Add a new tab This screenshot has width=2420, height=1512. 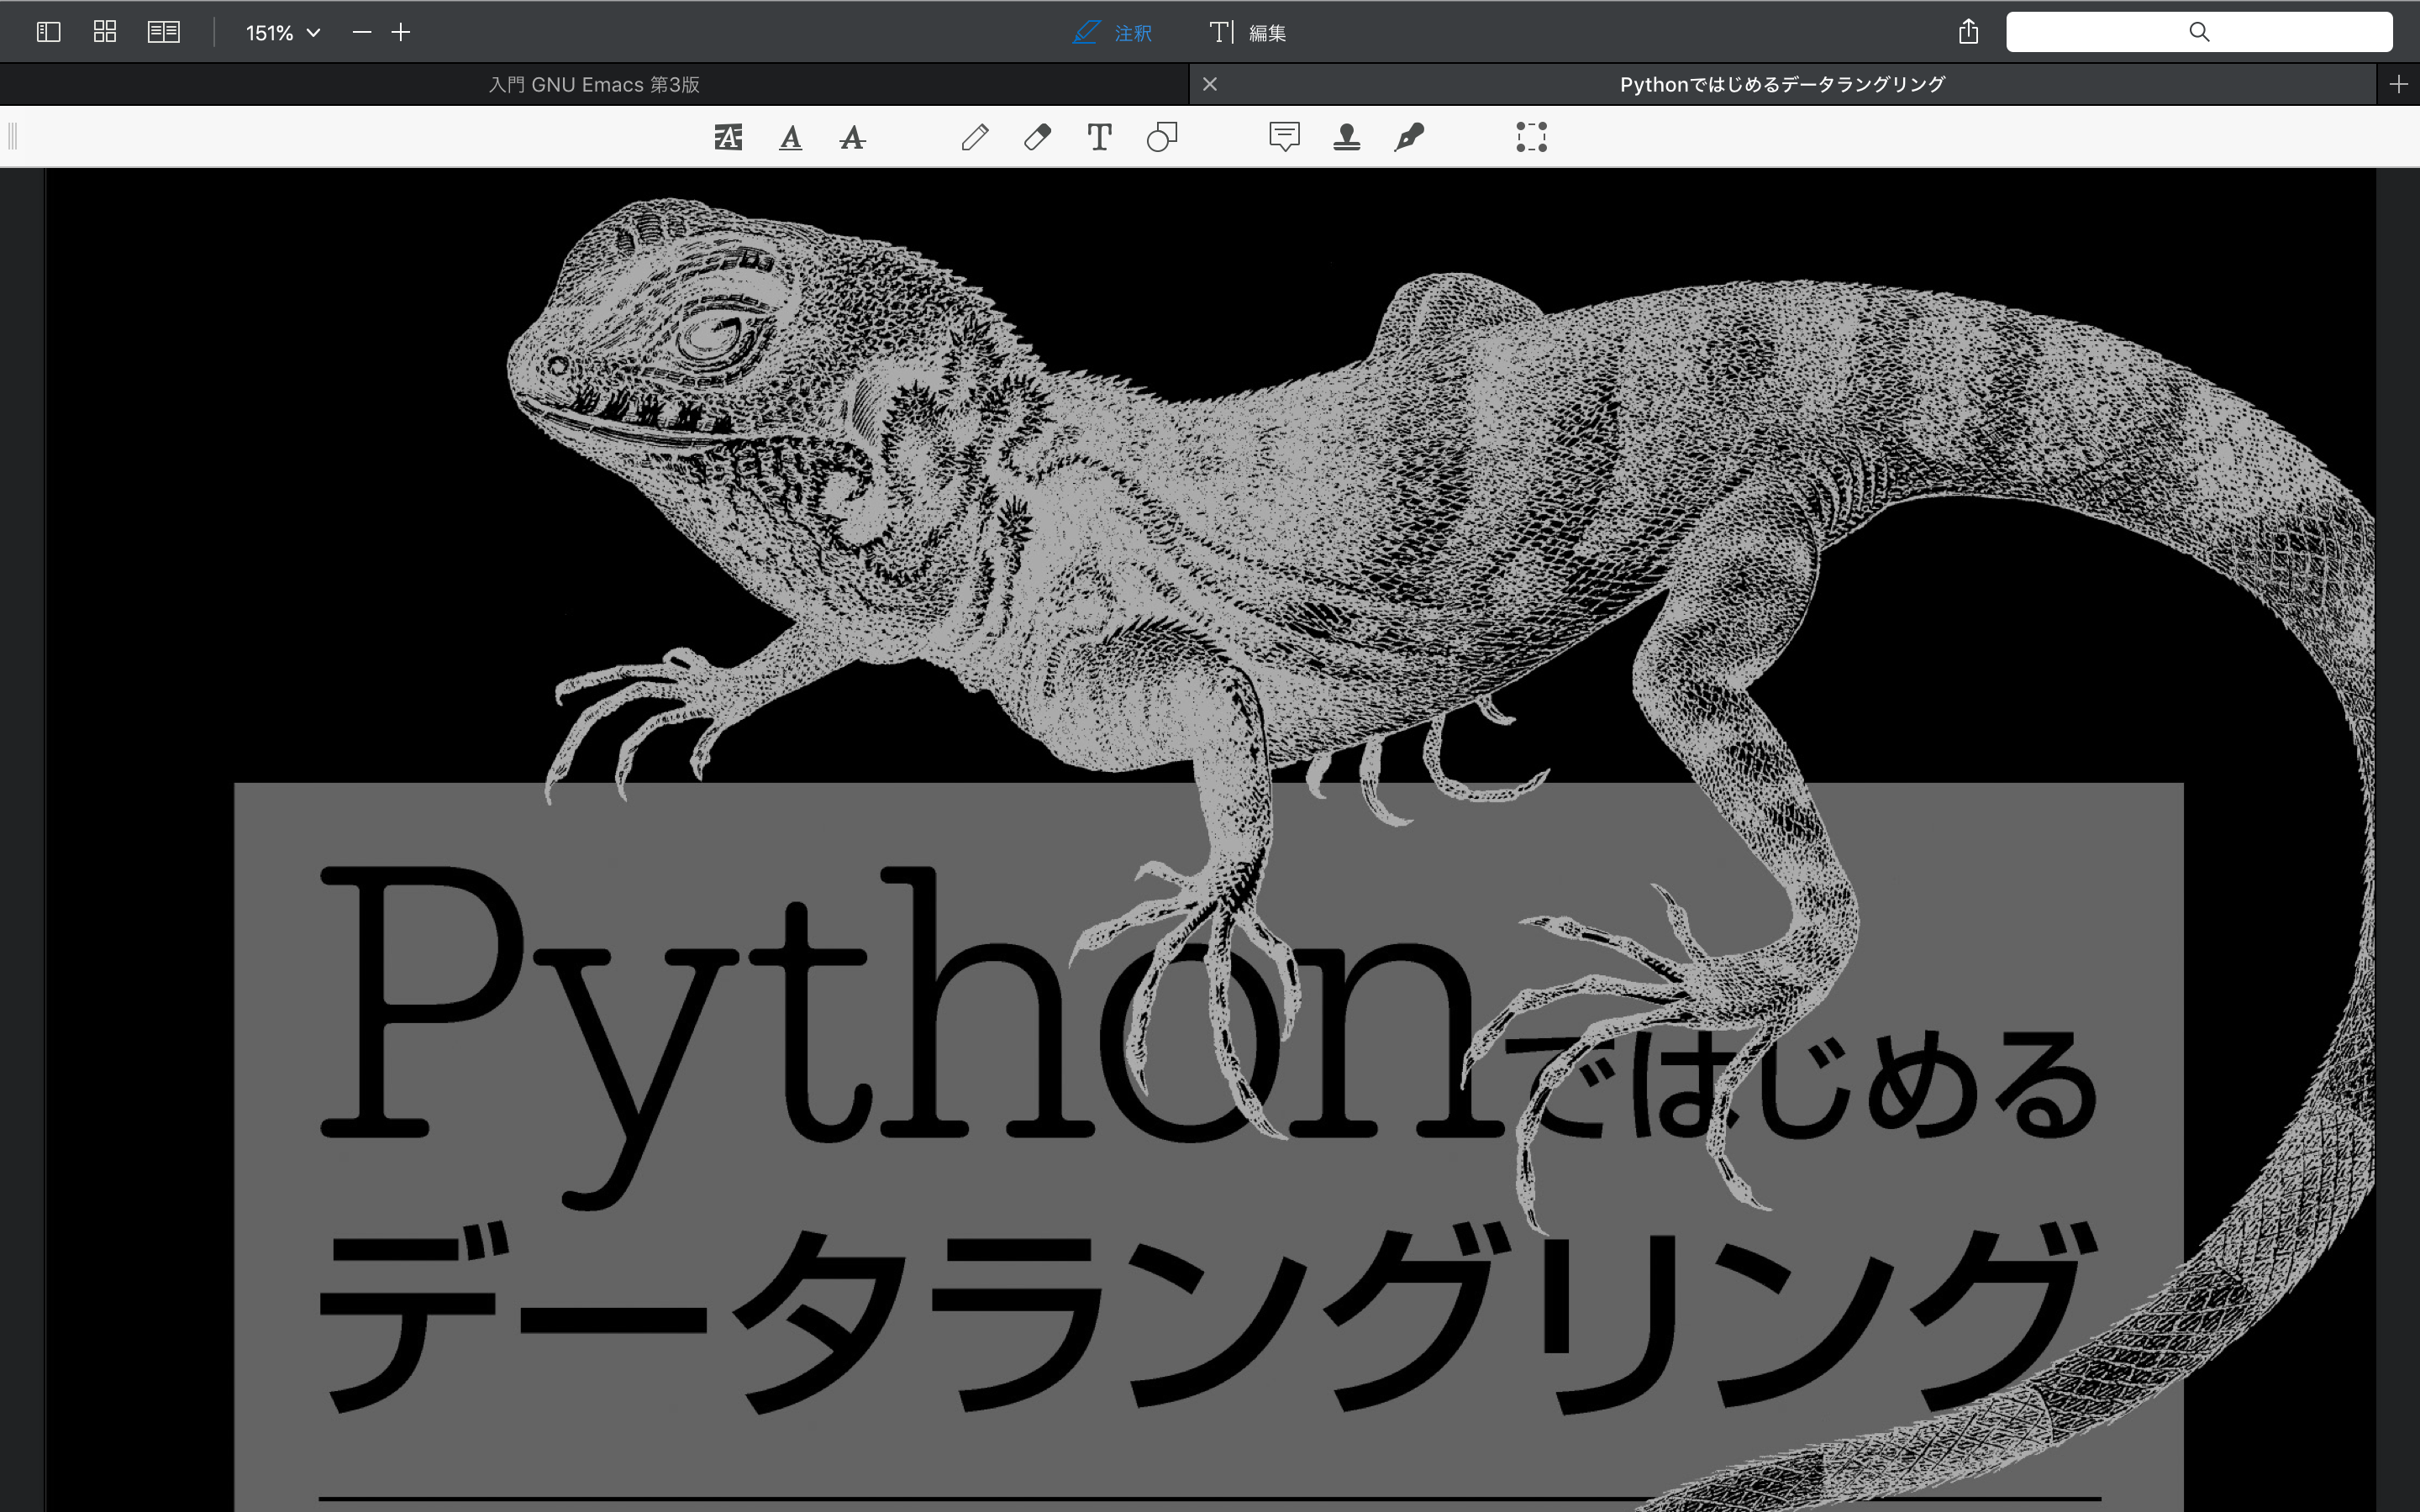[x=2398, y=84]
